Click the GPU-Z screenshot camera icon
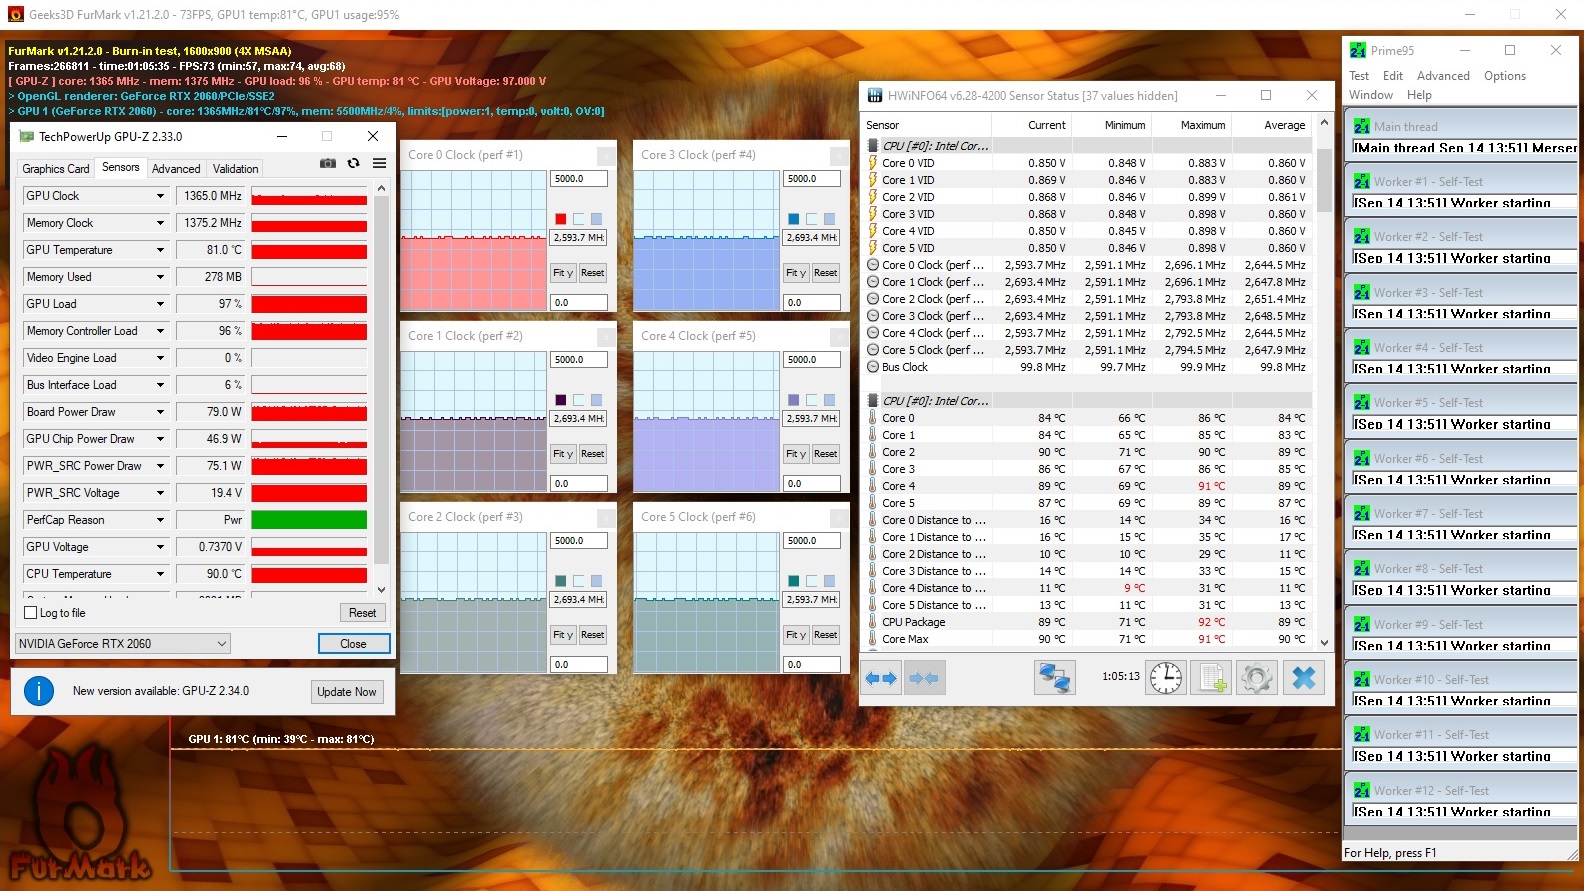This screenshot has width=1584, height=891. click(x=327, y=163)
